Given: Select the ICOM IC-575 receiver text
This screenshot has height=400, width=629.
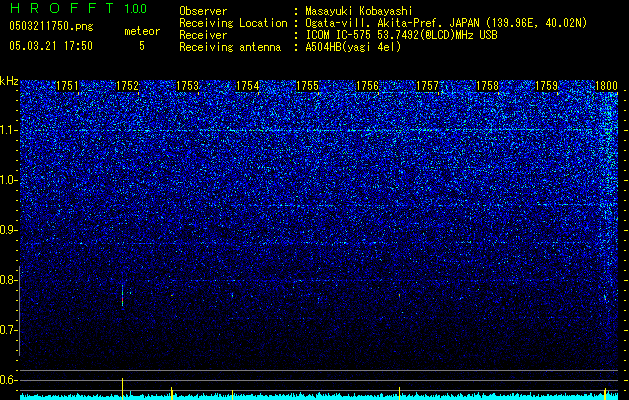Looking at the screenshot, I should click(401, 35).
